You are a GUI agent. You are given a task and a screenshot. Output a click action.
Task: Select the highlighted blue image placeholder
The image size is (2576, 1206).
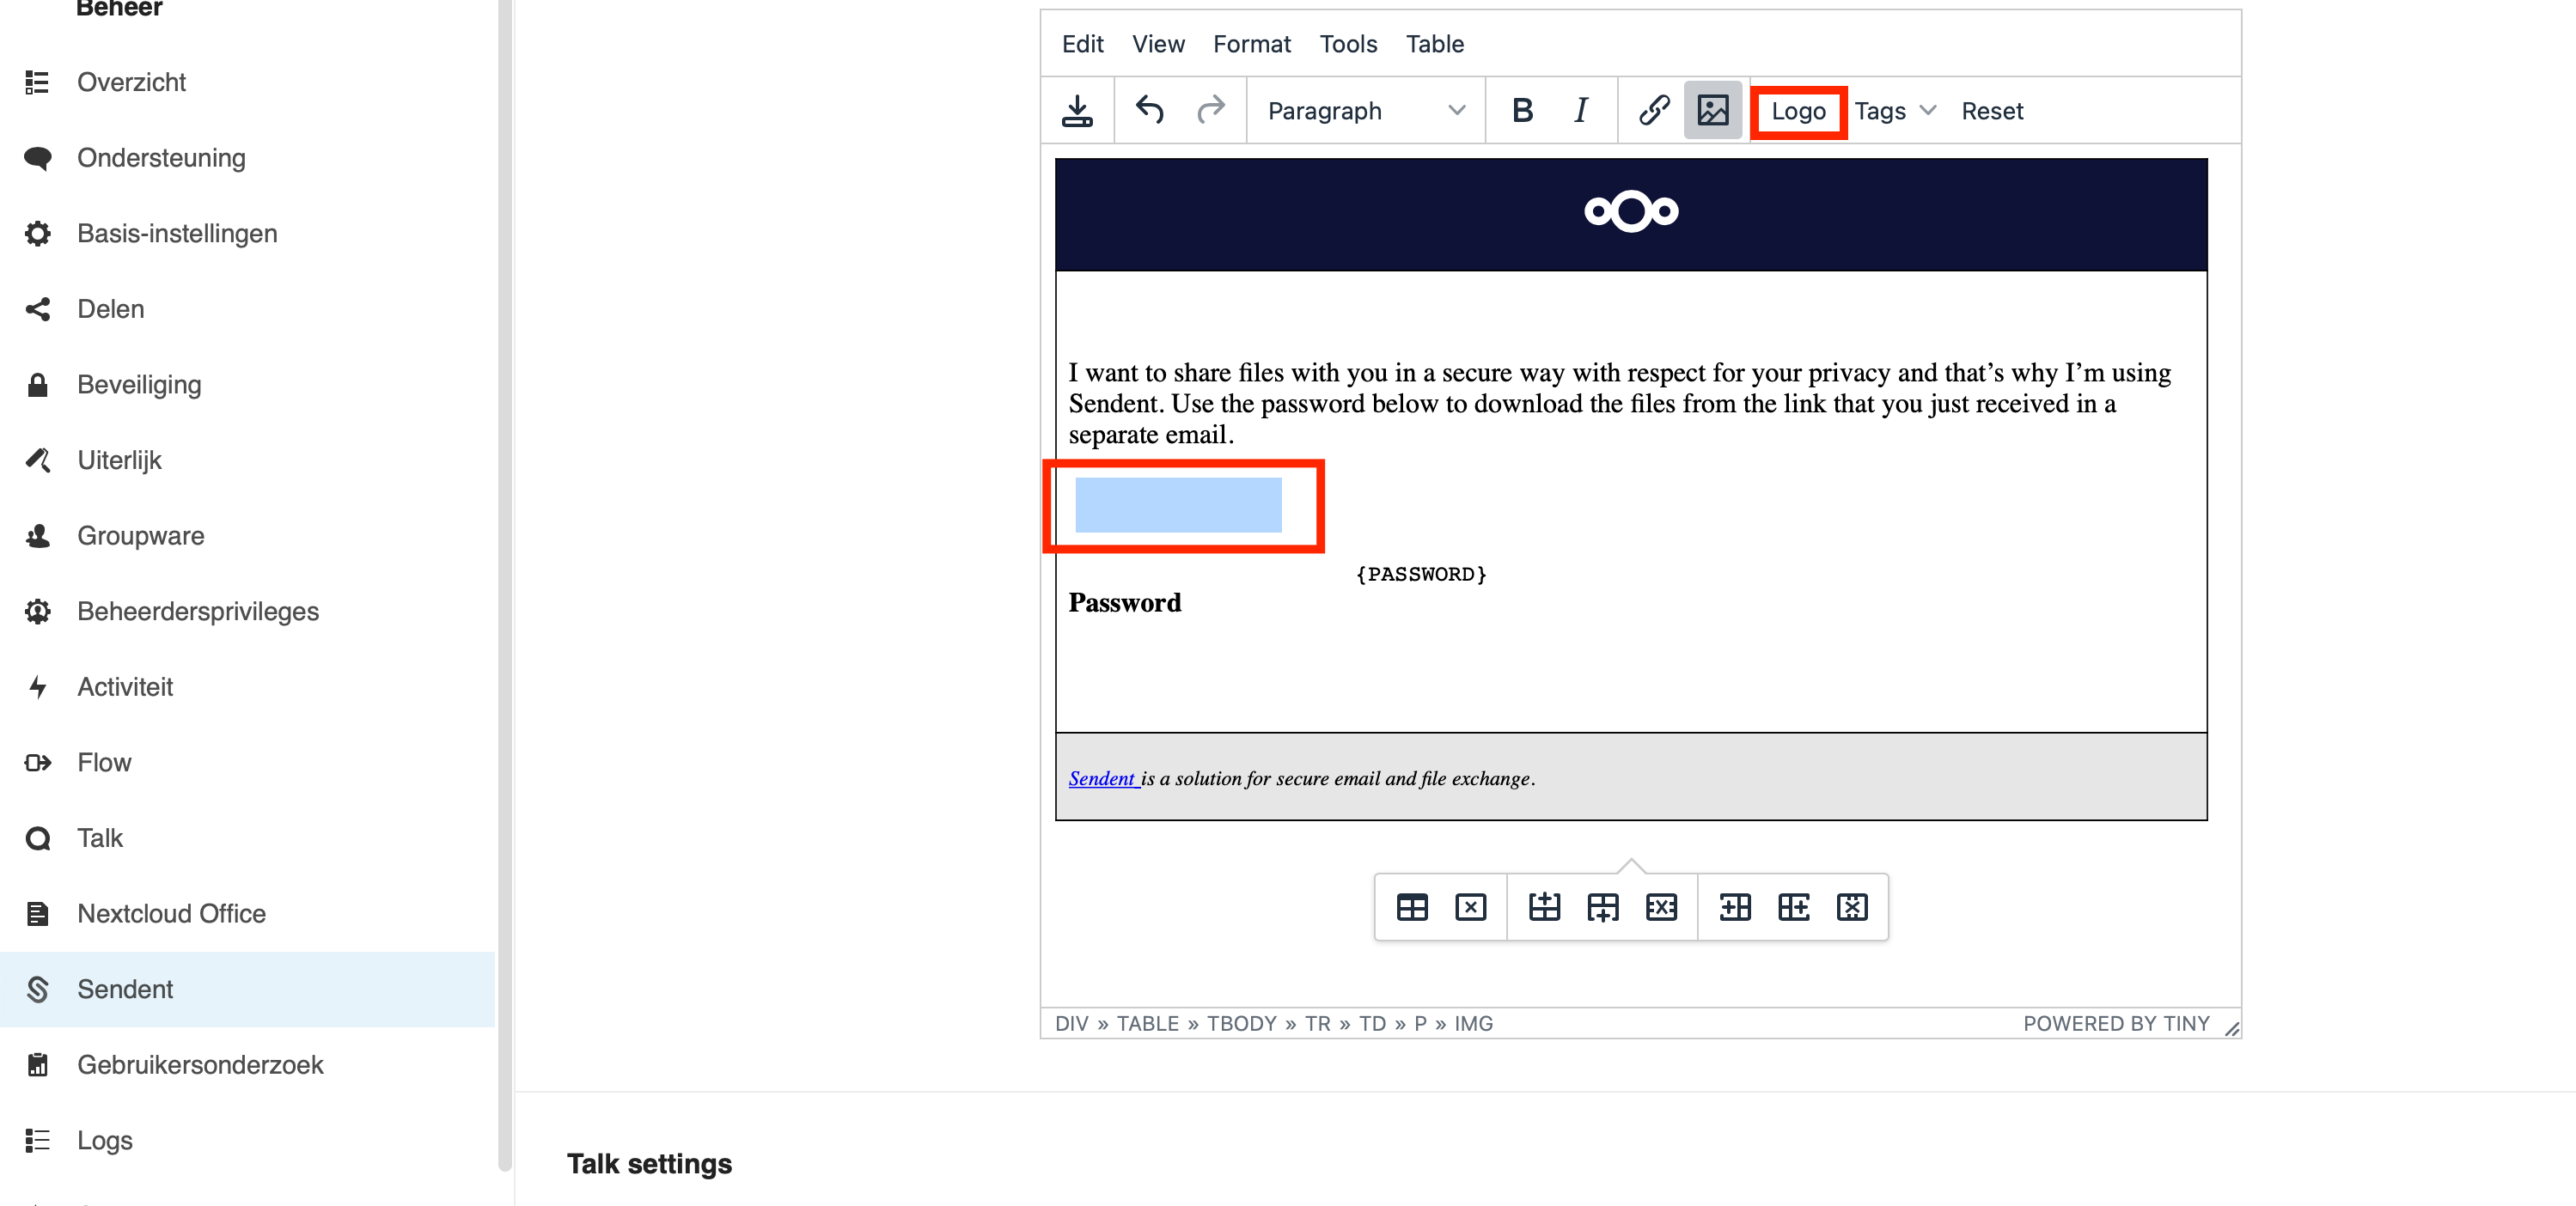point(1178,505)
